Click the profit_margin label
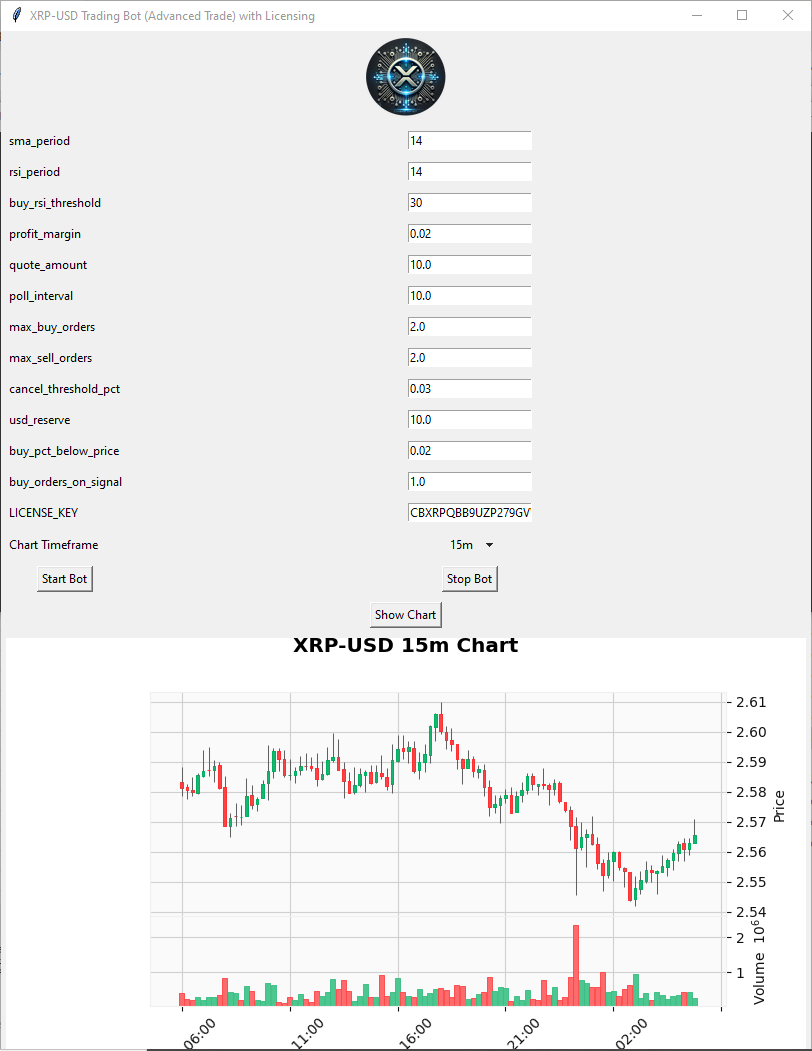Image resolution: width=812 pixels, height=1051 pixels. [45, 234]
